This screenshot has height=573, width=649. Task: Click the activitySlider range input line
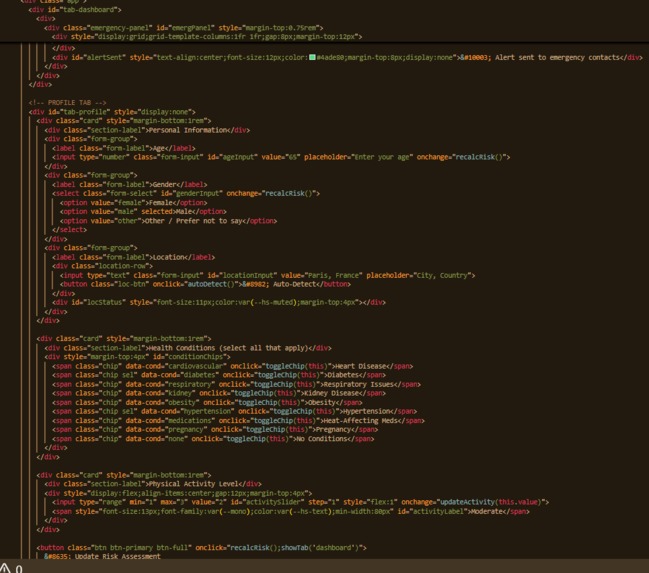(x=300, y=502)
